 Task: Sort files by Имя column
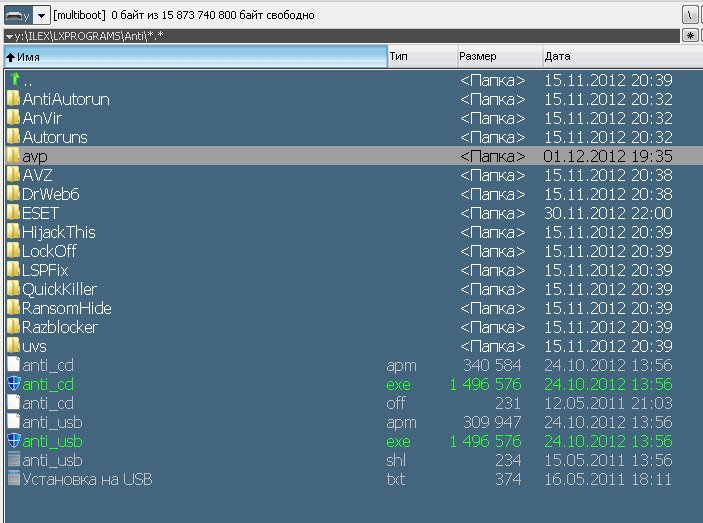point(193,57)
